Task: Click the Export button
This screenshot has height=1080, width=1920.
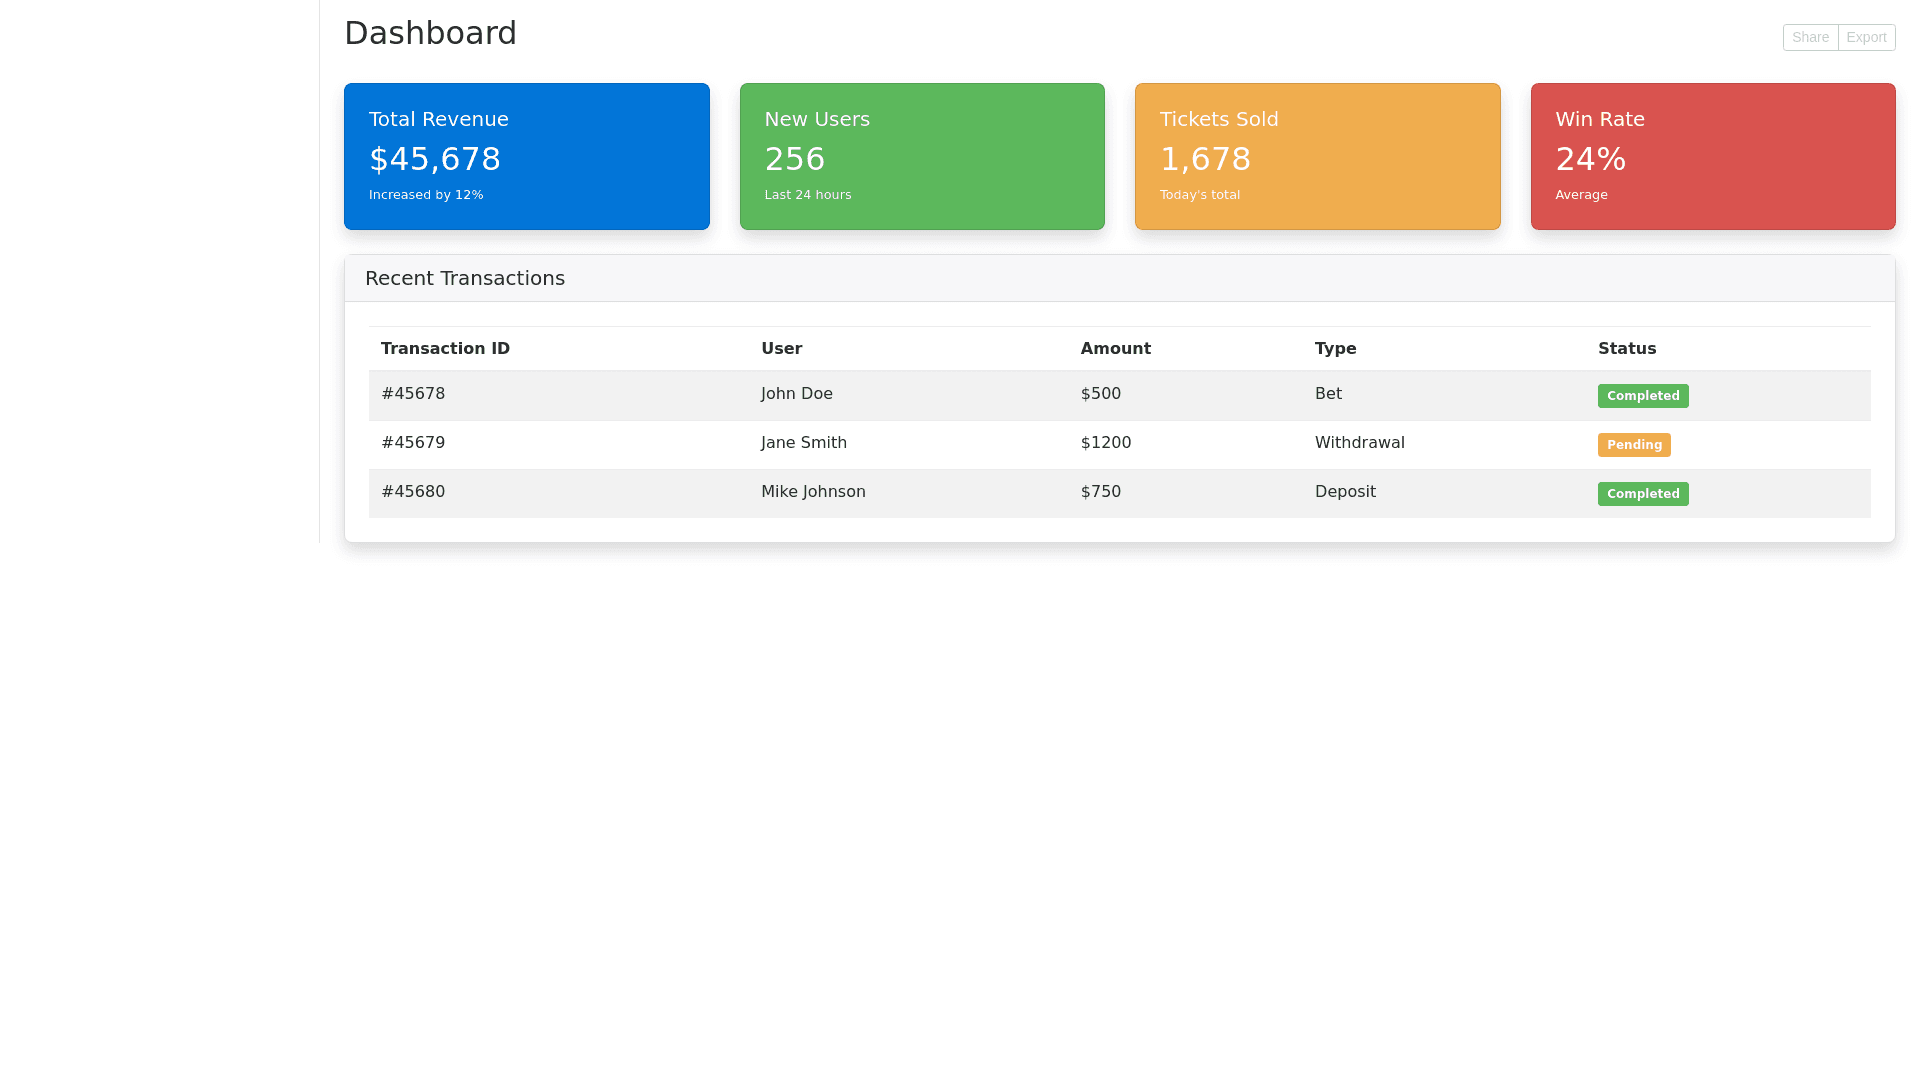Action: (x=1866, y=37)
